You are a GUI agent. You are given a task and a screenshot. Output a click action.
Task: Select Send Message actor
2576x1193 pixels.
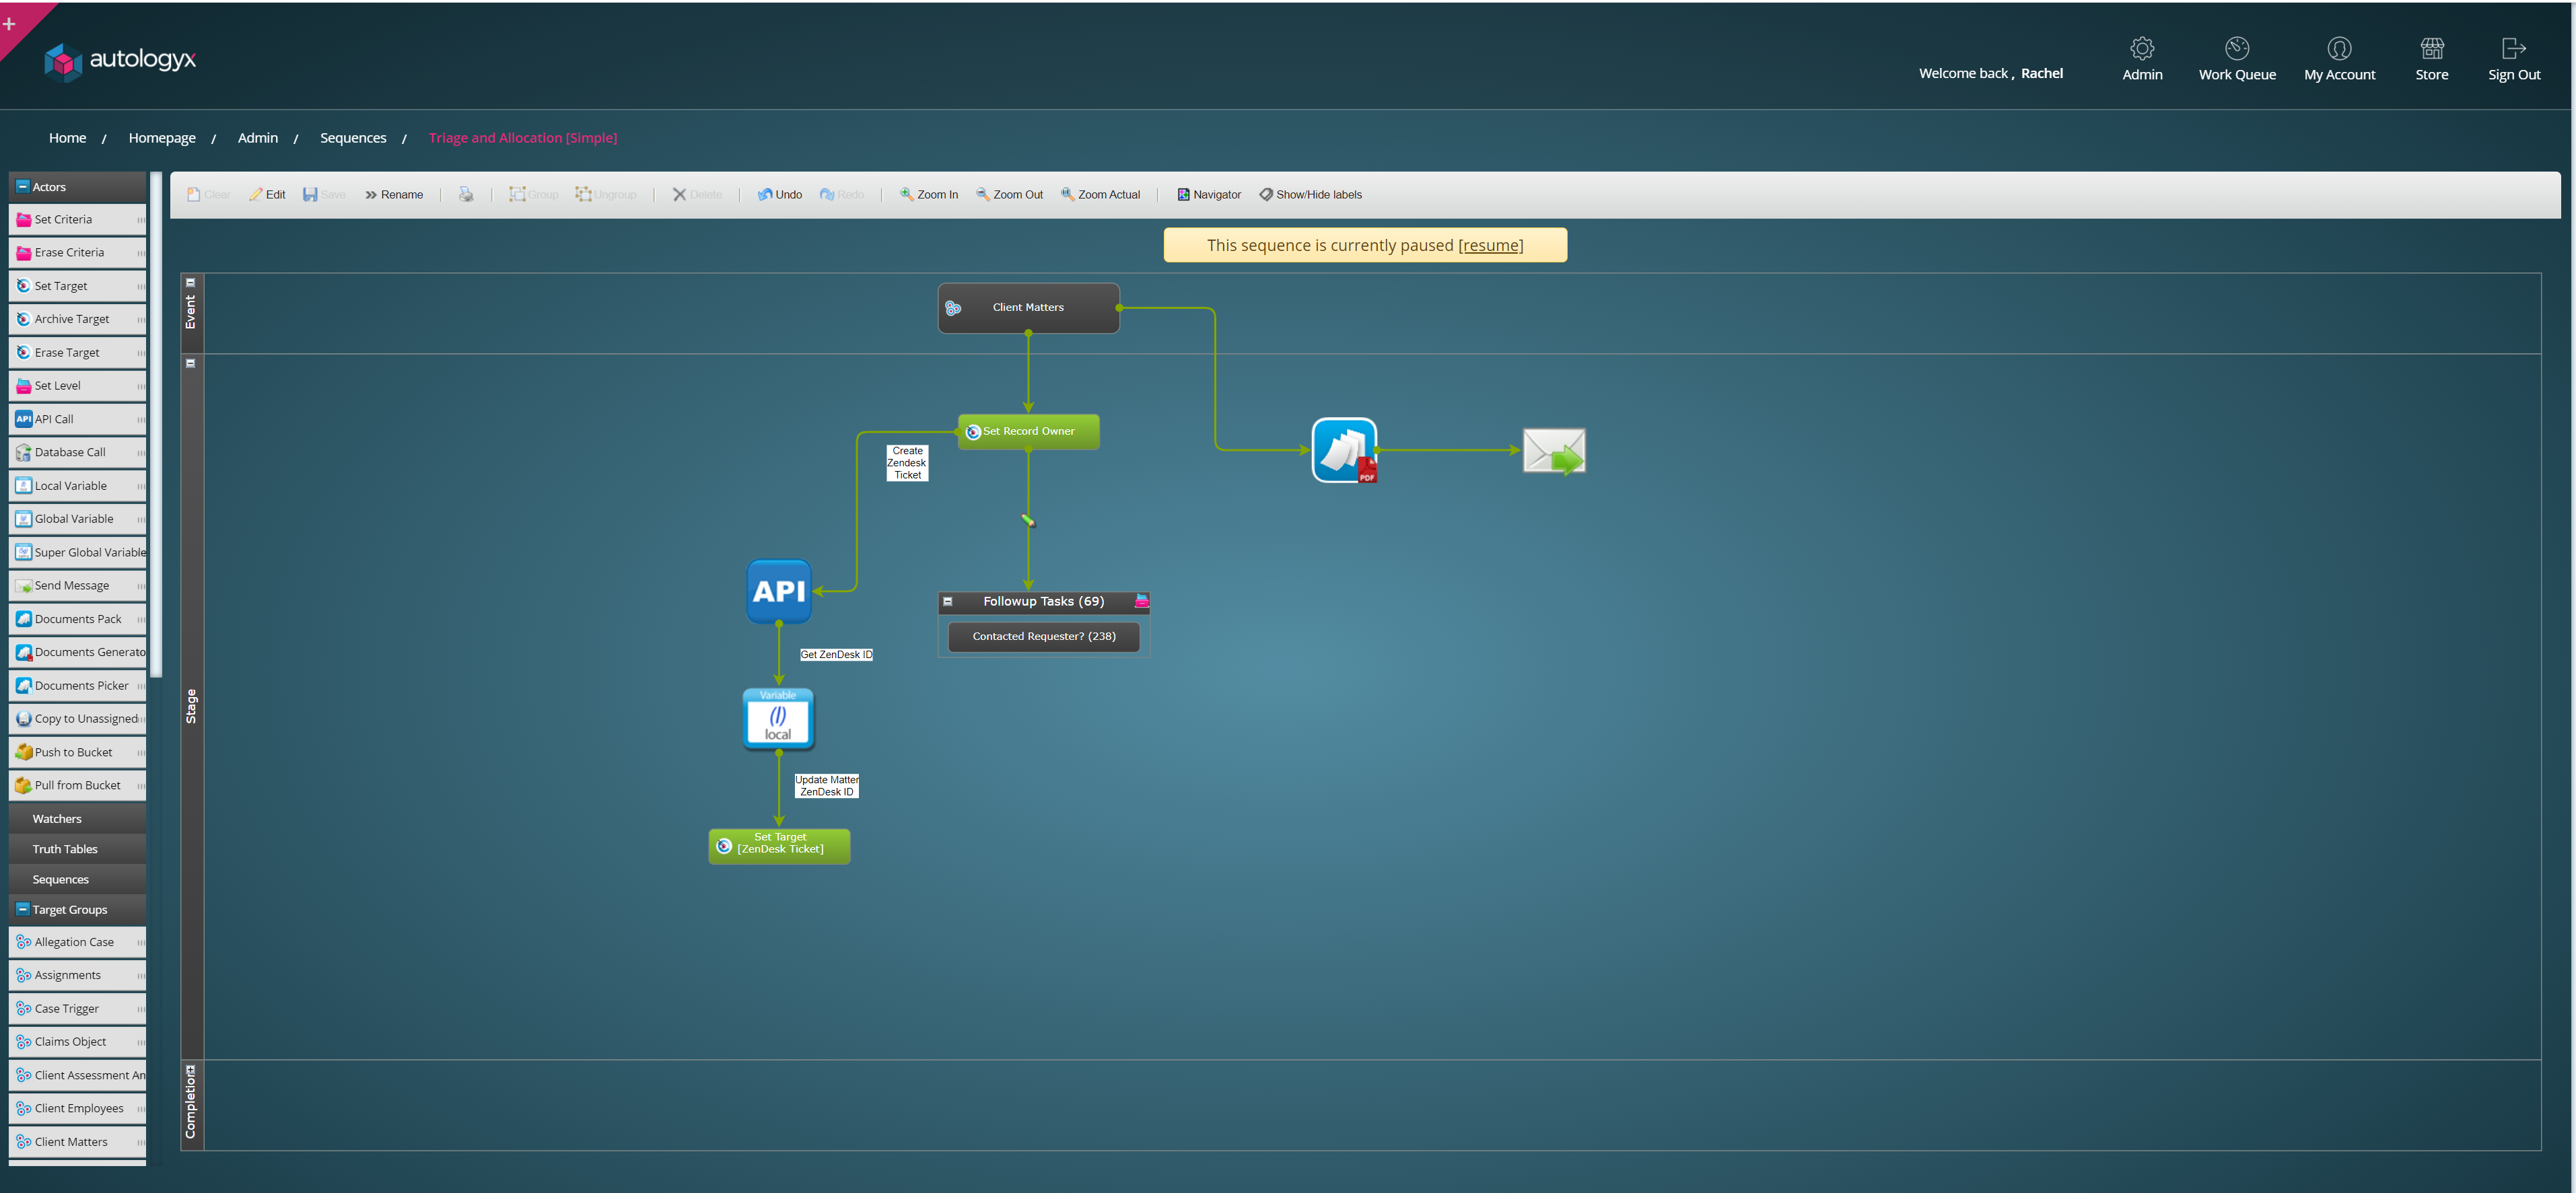tap(77, 586)
